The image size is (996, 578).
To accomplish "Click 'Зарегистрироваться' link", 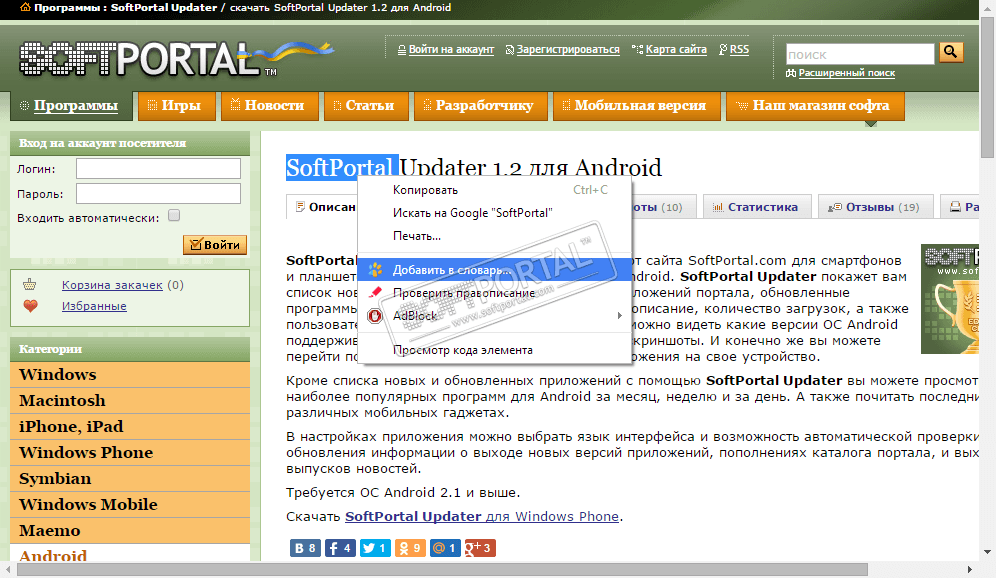I will [x=568, y=50].
